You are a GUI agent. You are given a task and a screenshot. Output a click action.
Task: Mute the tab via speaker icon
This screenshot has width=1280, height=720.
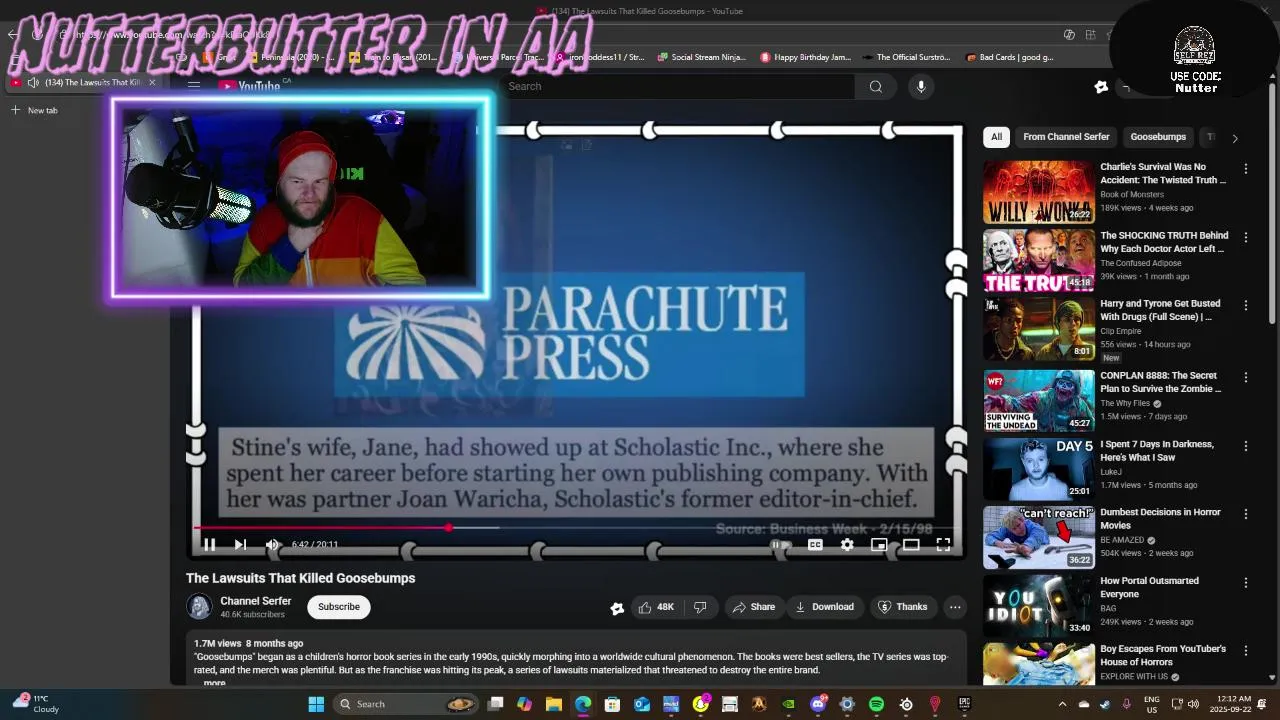pyautogui.click(x=33, y=82)
